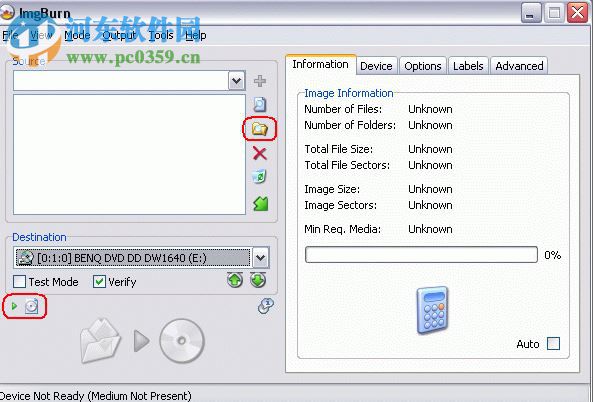Minimize the ImgBurn window

pyautogui.click(x=530, y=13)
